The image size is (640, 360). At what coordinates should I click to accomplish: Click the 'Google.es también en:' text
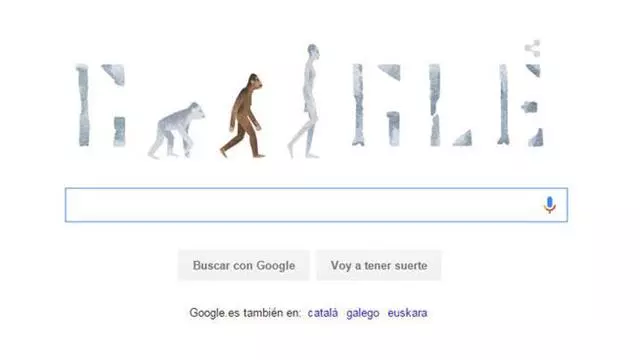coord(245,313)
